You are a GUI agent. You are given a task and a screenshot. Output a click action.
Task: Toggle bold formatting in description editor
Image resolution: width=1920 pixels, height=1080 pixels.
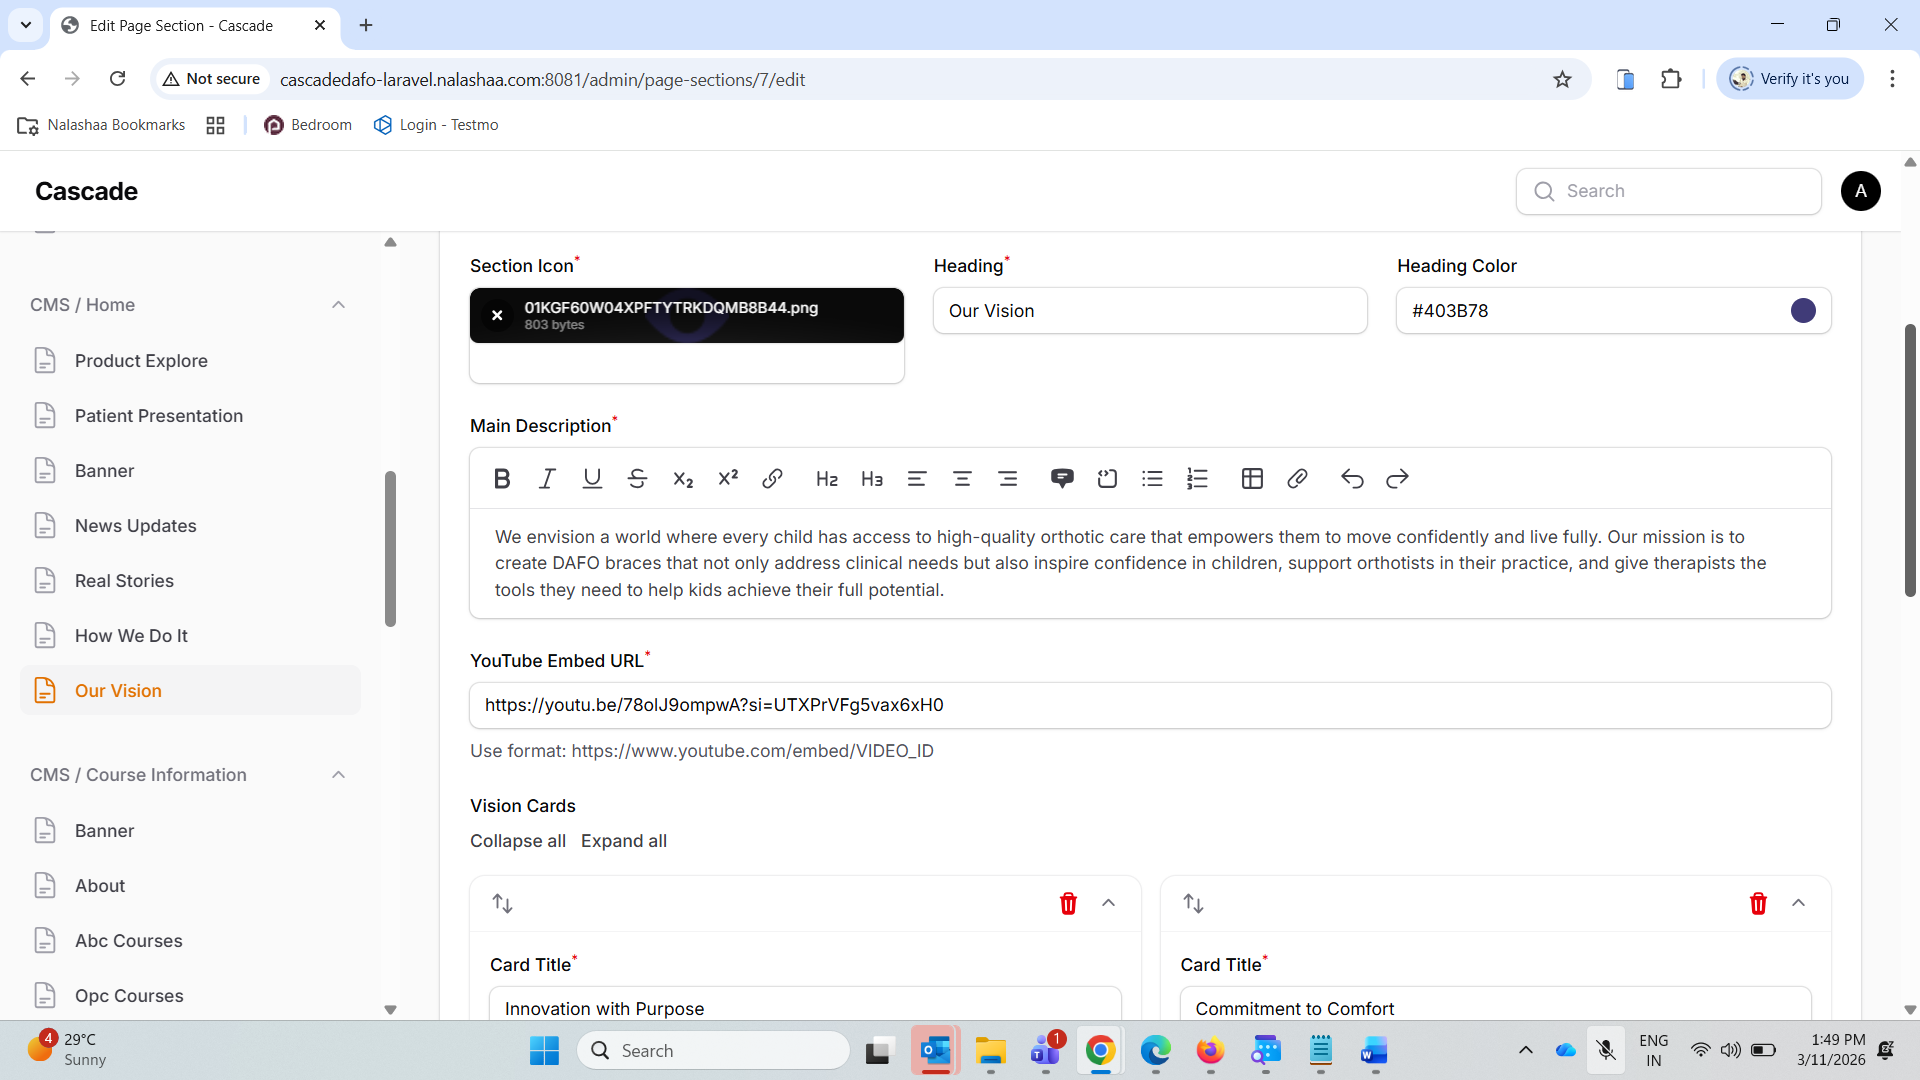pyautogui.click(x=502, y=479)
